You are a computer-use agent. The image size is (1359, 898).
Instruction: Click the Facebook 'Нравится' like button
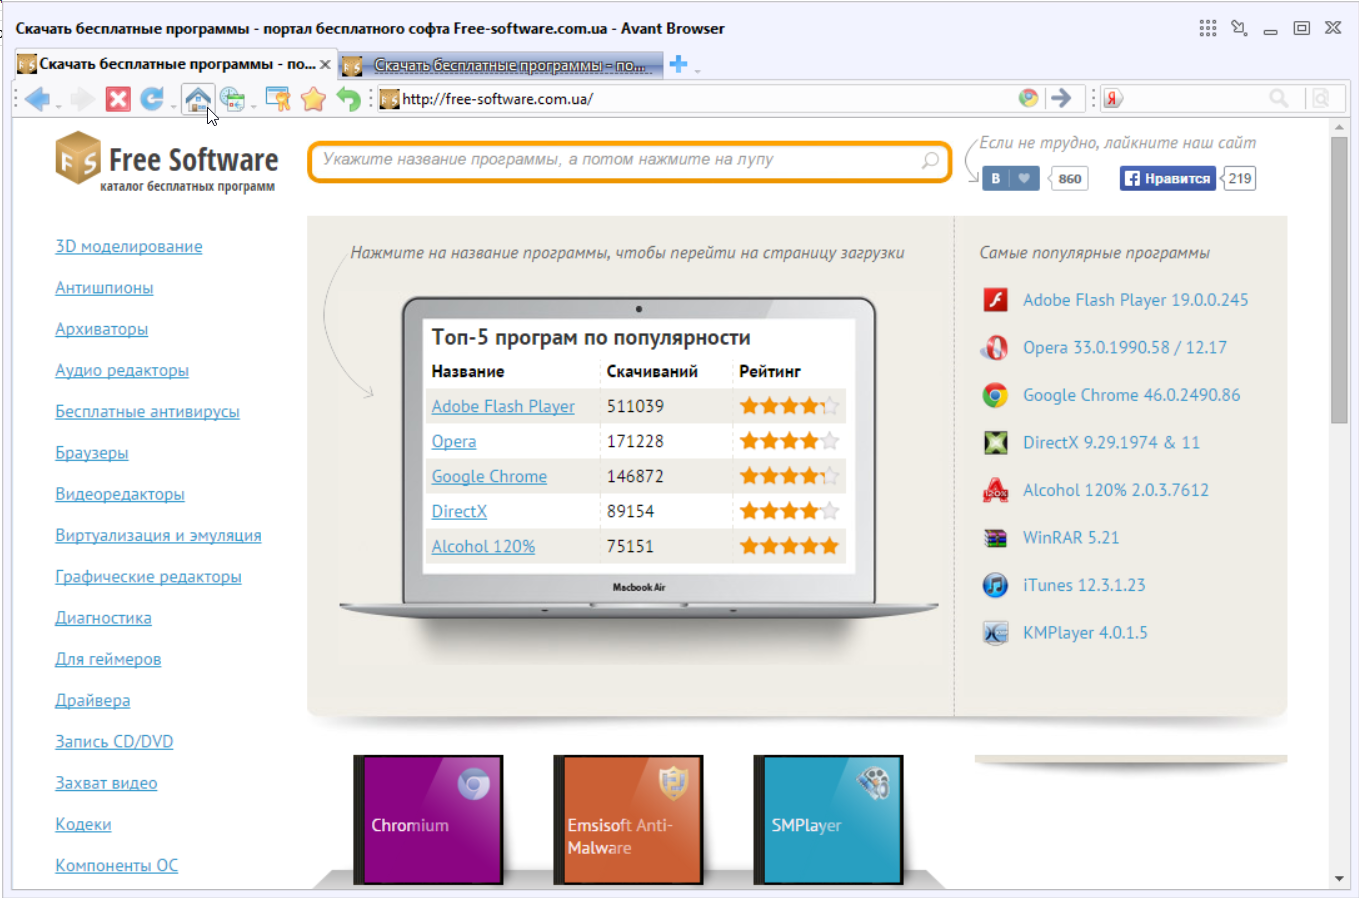1167,178
